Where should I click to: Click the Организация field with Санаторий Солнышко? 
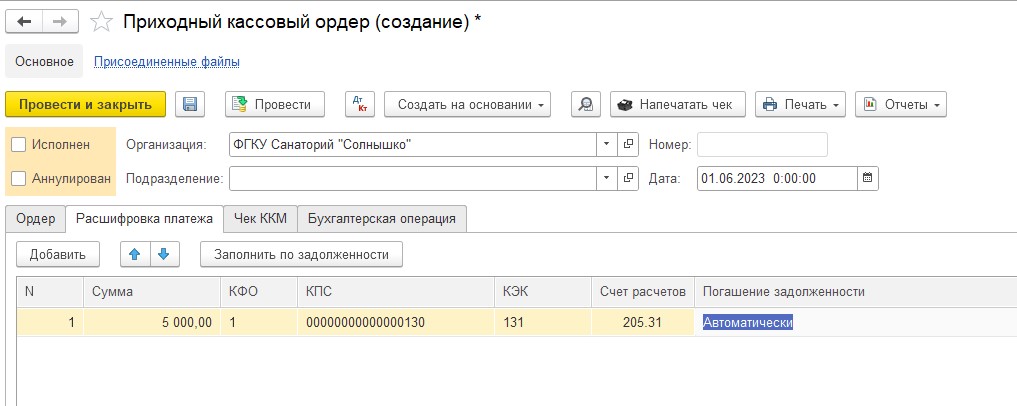[413, 145]
